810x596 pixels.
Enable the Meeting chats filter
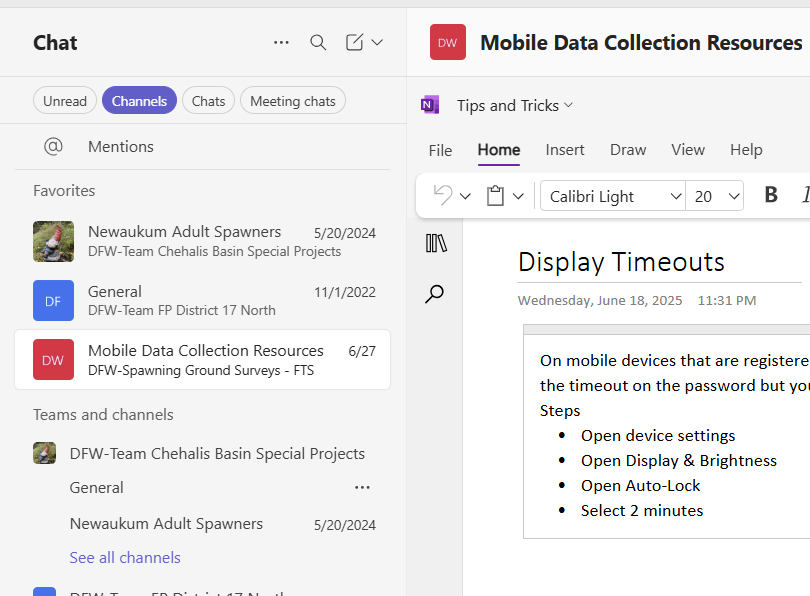point(292,100)
